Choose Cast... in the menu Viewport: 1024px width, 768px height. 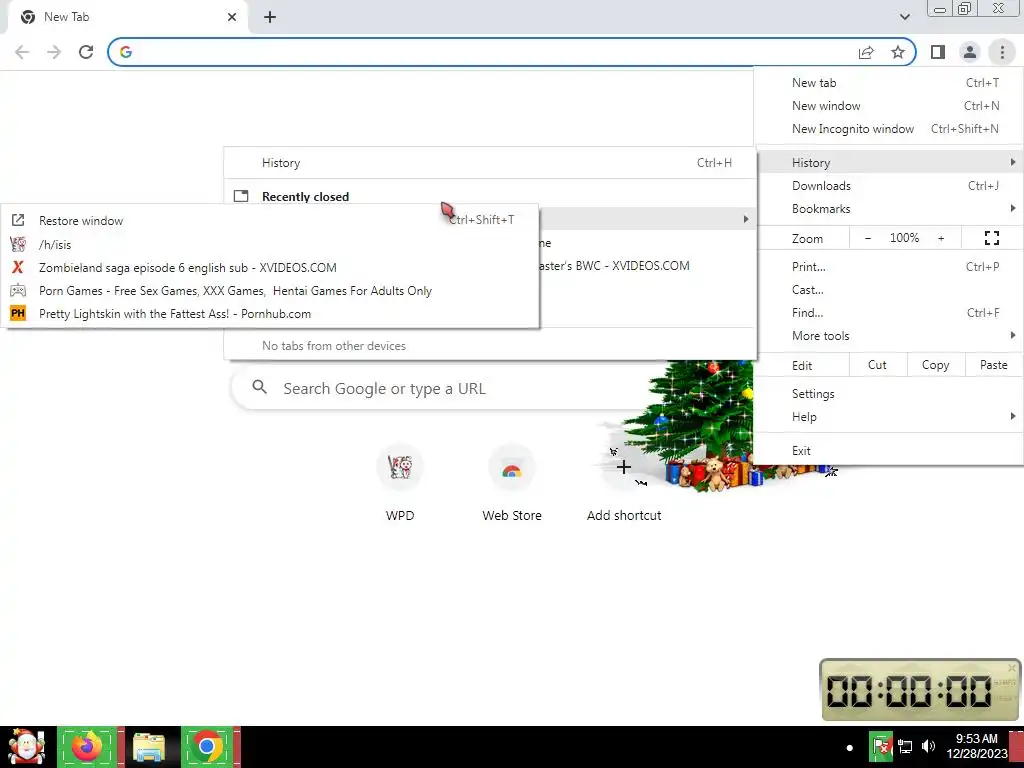(888, 289)
